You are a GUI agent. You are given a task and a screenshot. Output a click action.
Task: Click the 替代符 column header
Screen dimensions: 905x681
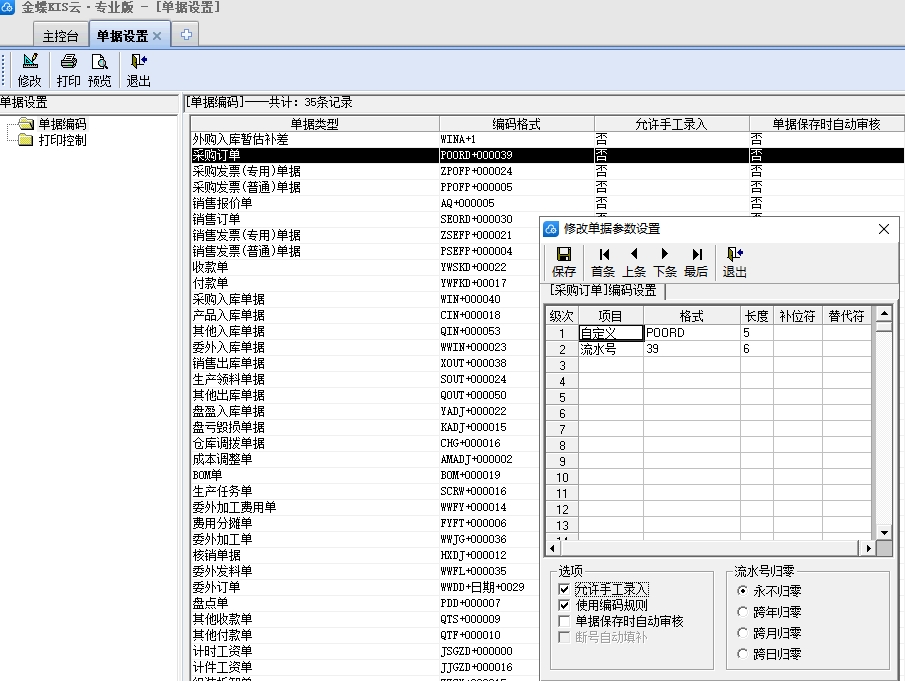coord(846,316)
